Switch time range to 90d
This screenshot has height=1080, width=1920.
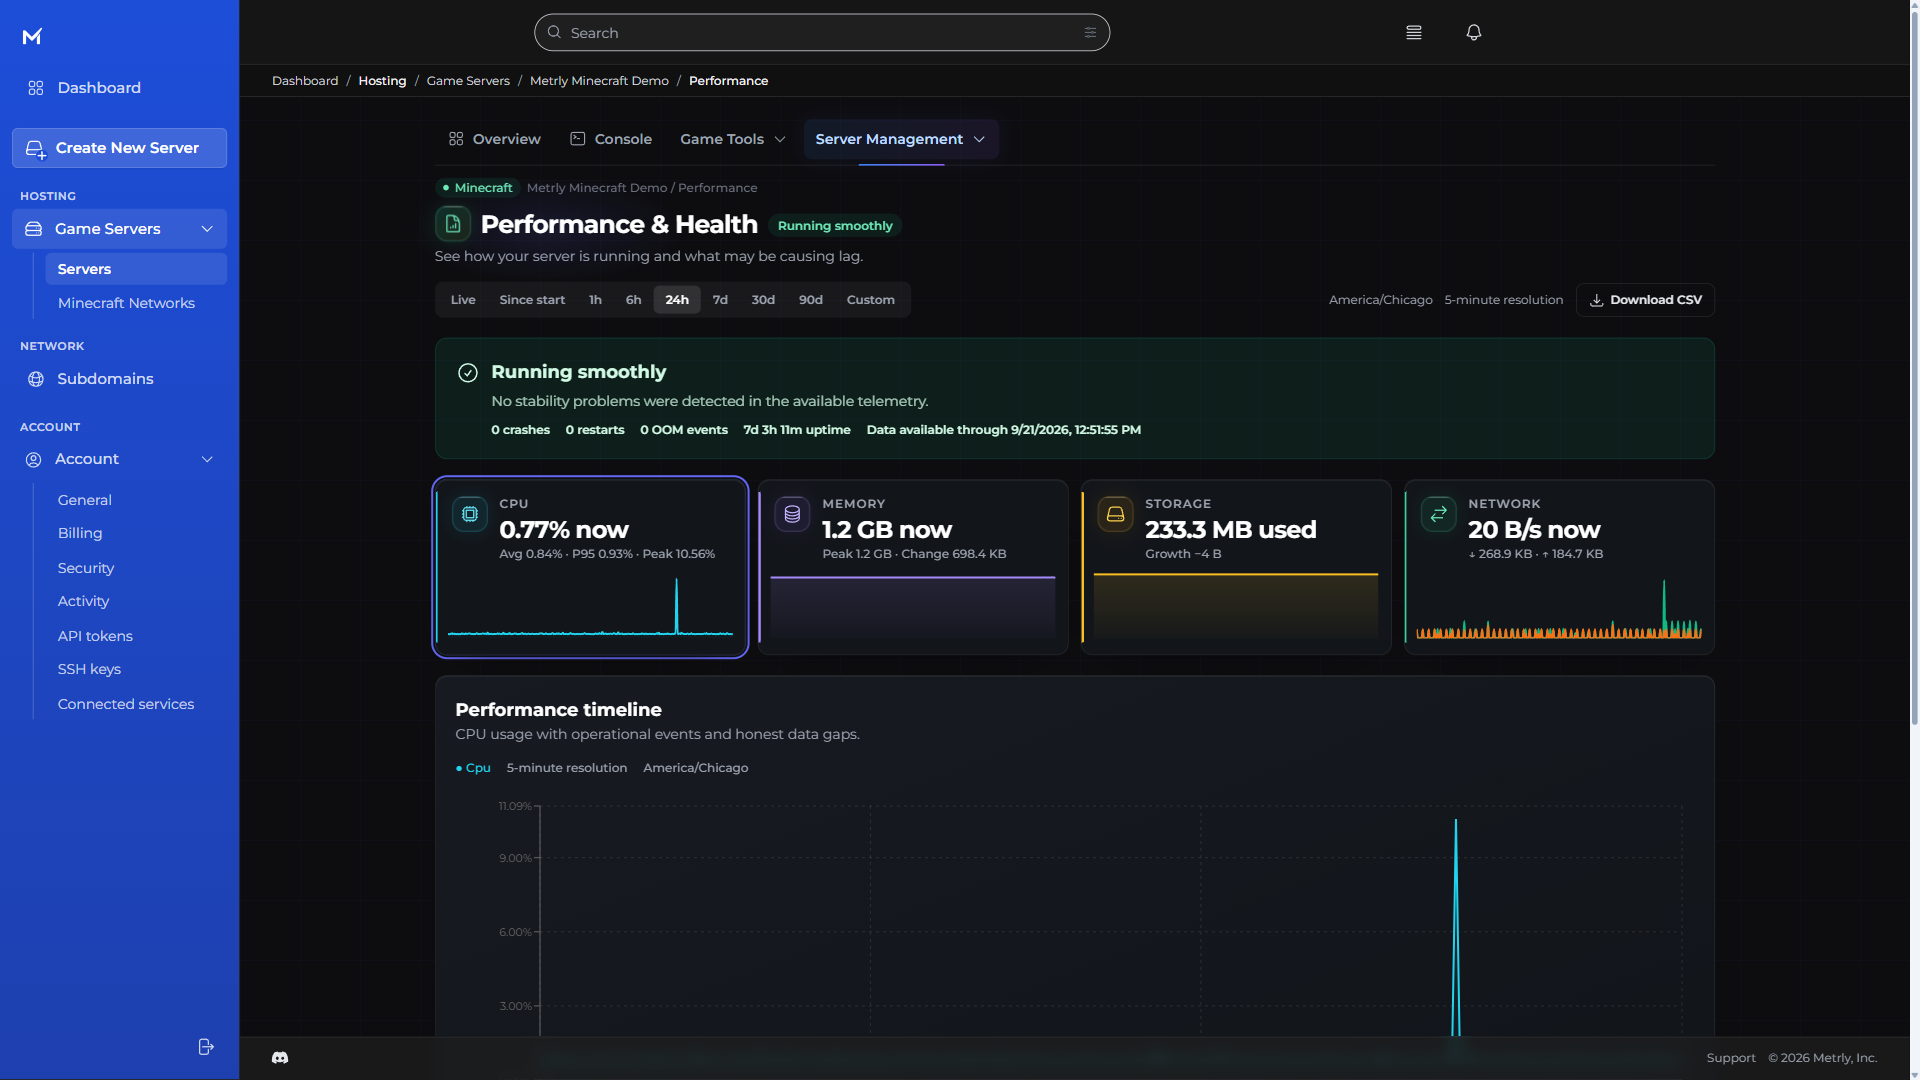click(811, 300)
